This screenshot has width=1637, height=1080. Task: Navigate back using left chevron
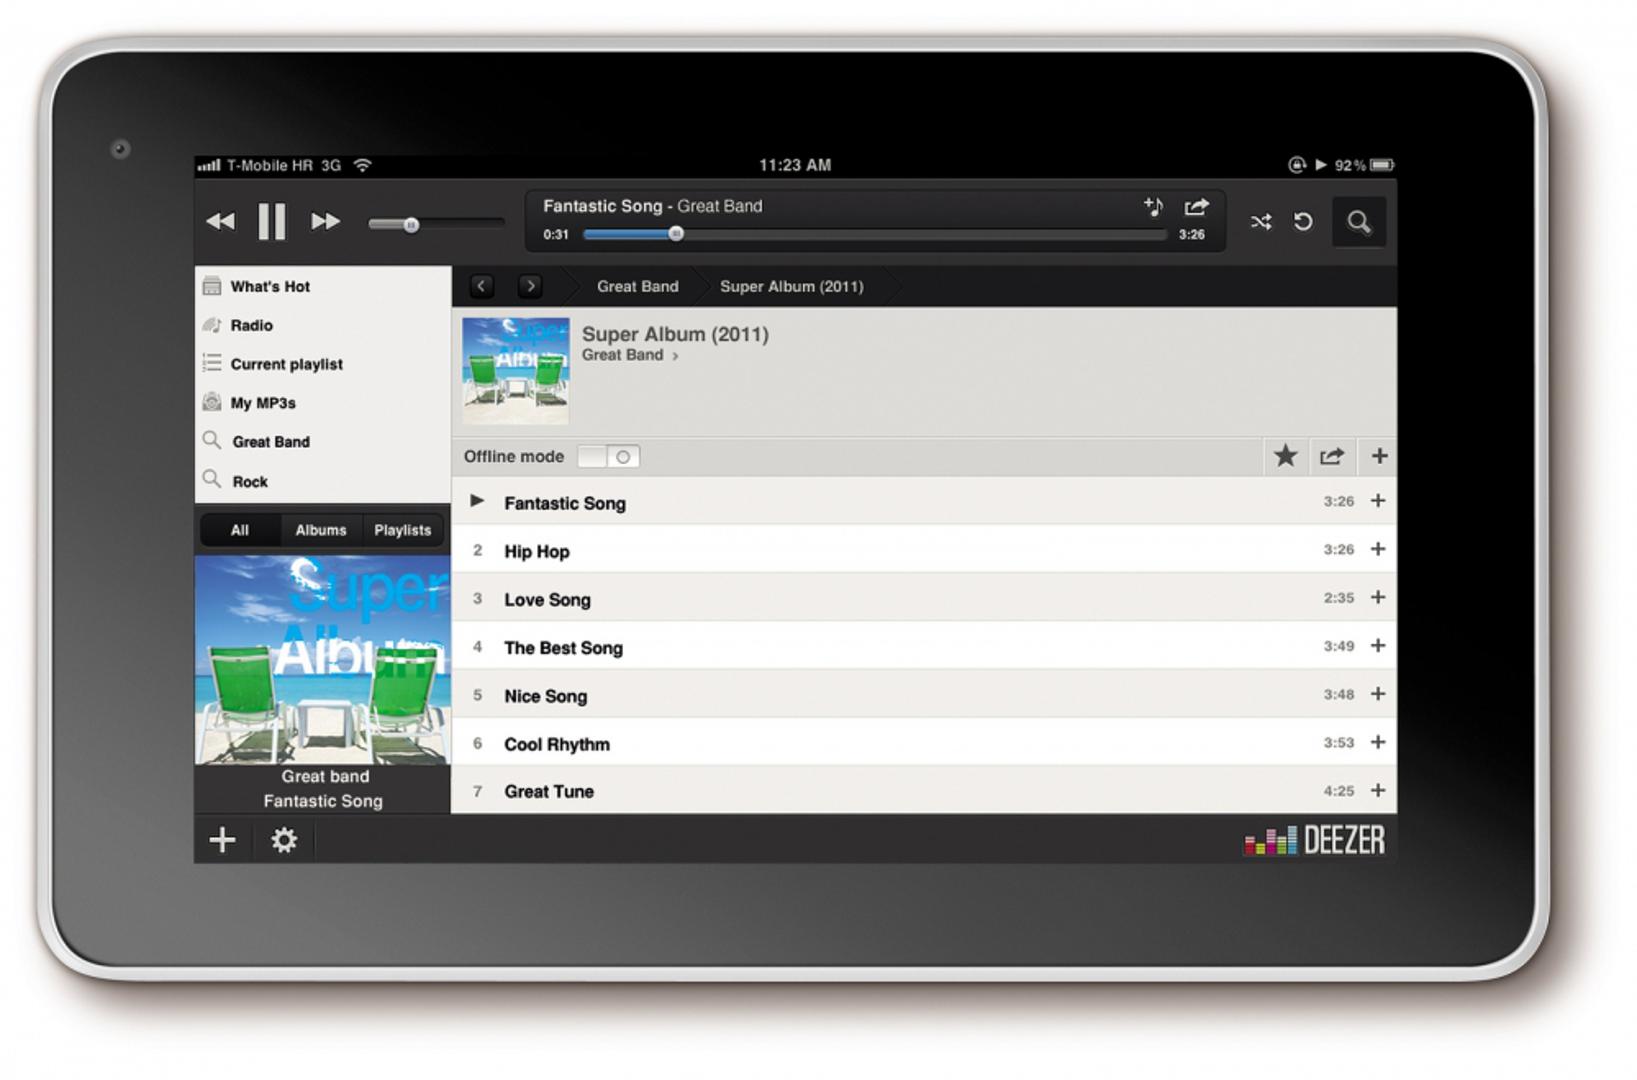point(481,286)
